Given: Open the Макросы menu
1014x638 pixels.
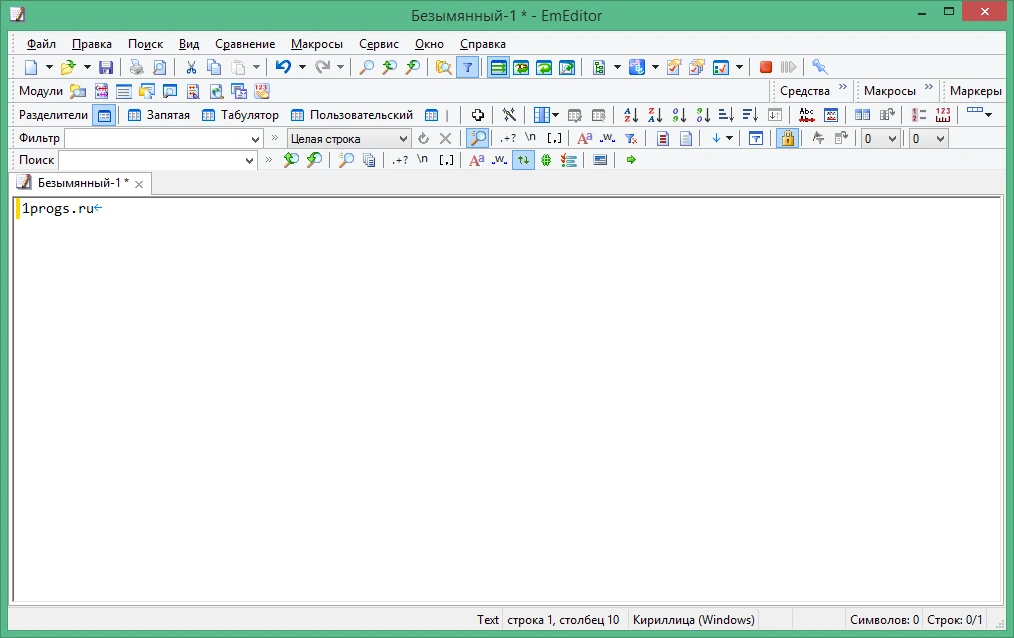Looking at the screenshot, I should click(x=317, y=44).
